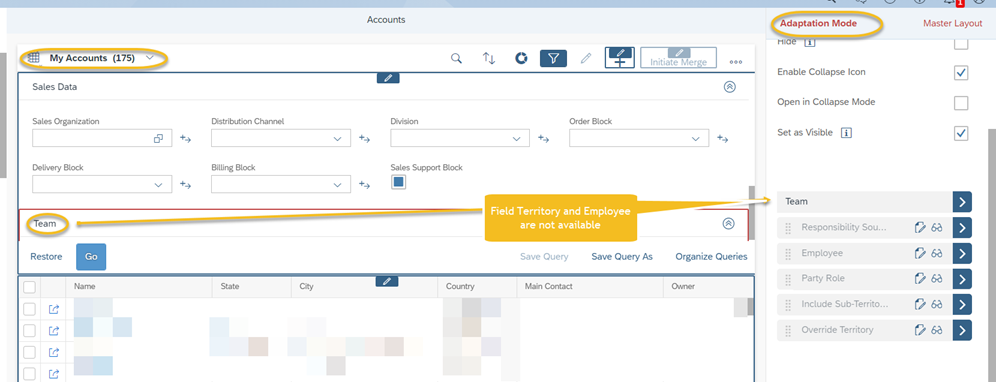Click the Main Contact column header
Screen dimensions: 996x382
(x=590, y=287)
